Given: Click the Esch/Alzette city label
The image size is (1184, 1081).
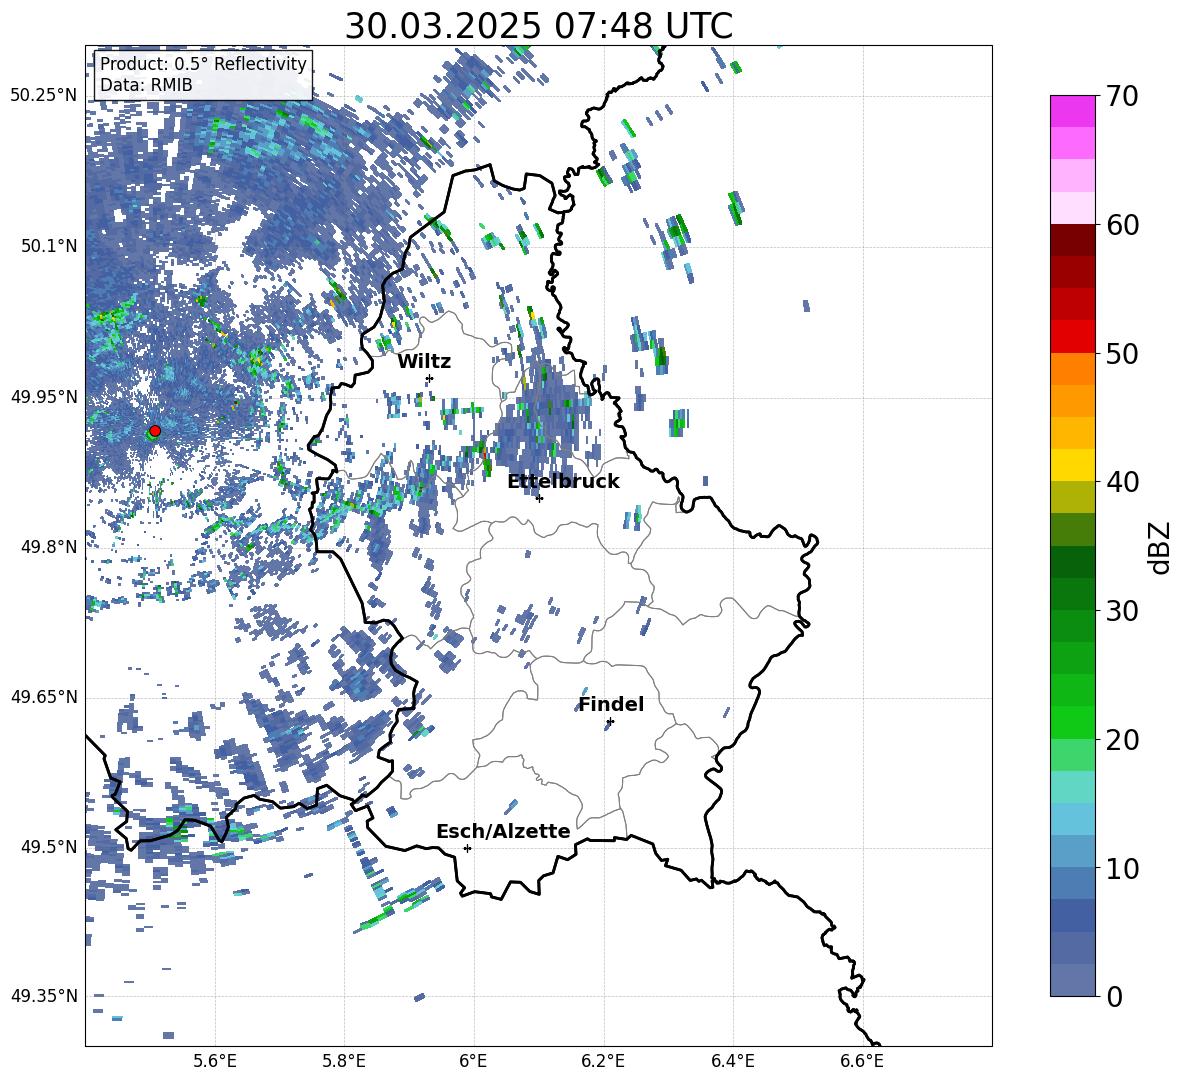Looking at the screenshot, I should tap(503, 831).
